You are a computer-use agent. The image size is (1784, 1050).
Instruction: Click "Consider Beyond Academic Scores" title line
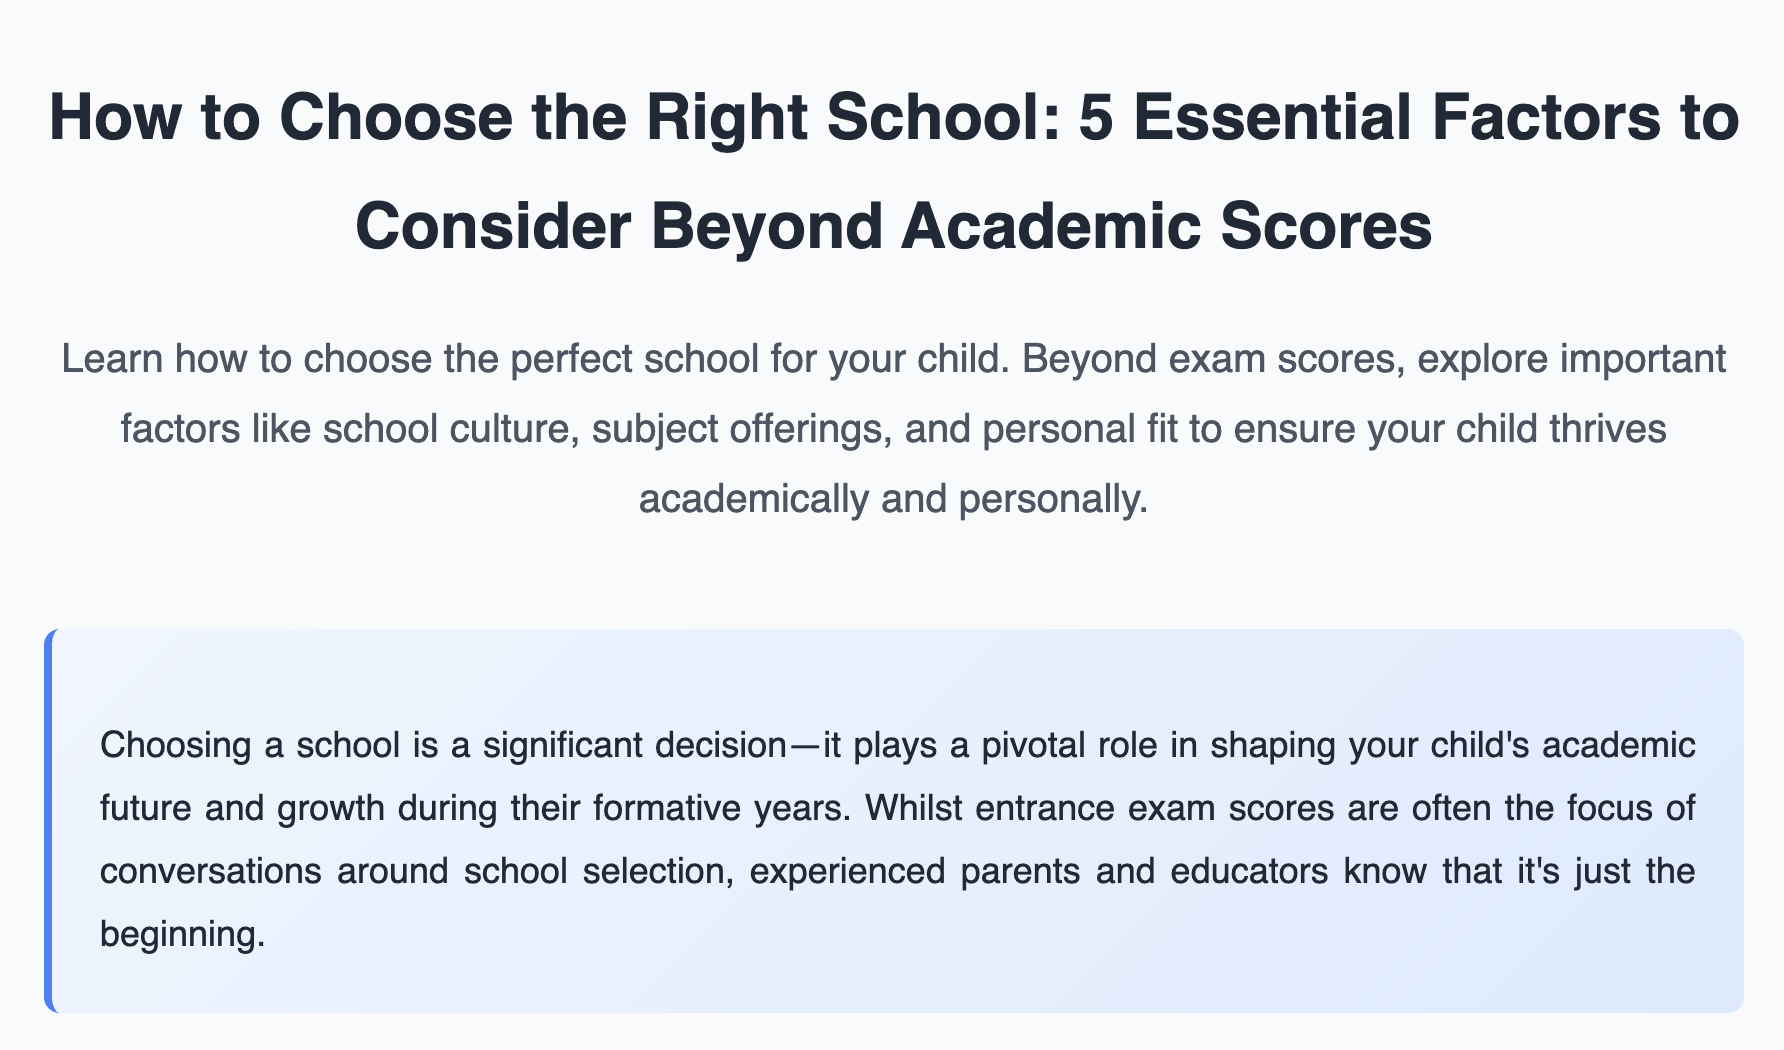[x=893, y=226]
